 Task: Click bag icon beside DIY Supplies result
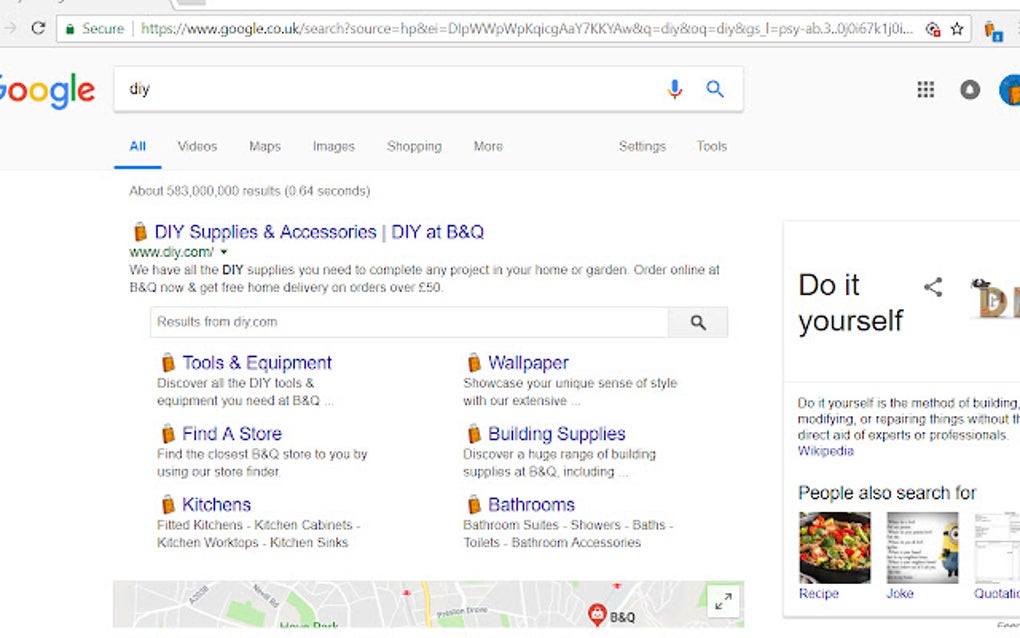[x=140, y=232]
